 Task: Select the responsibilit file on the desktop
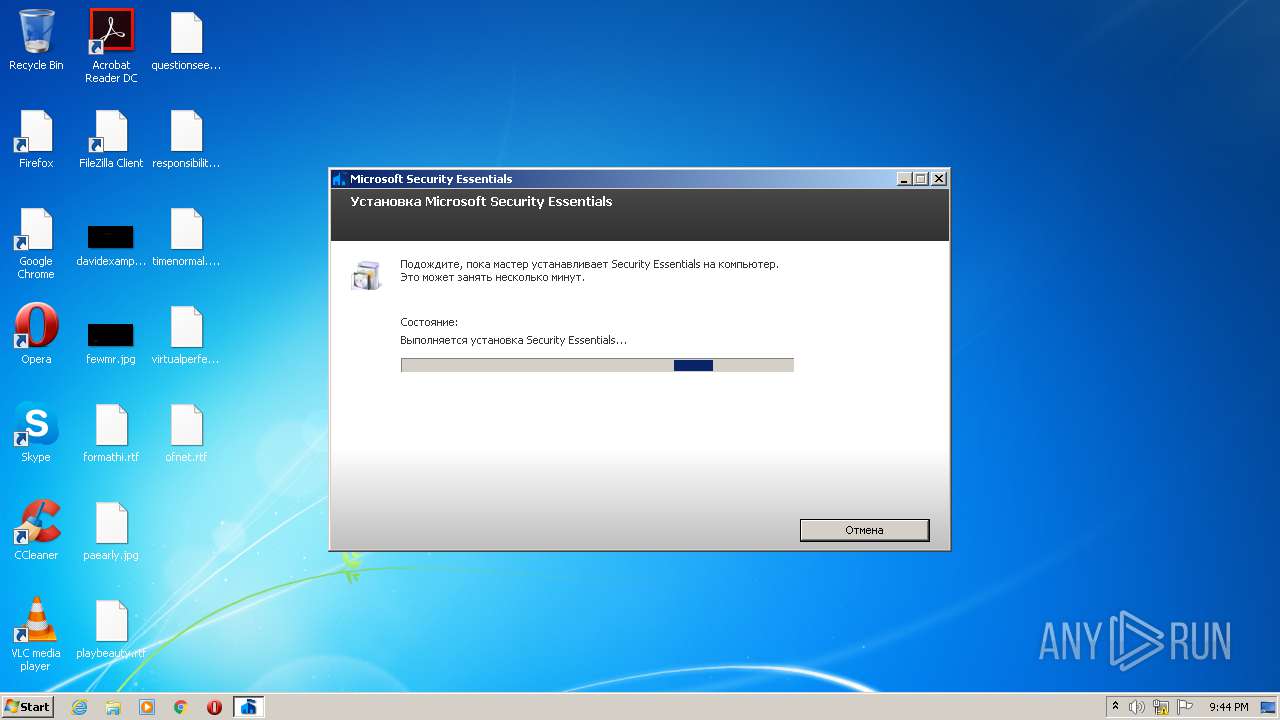[x=186, y=139]
